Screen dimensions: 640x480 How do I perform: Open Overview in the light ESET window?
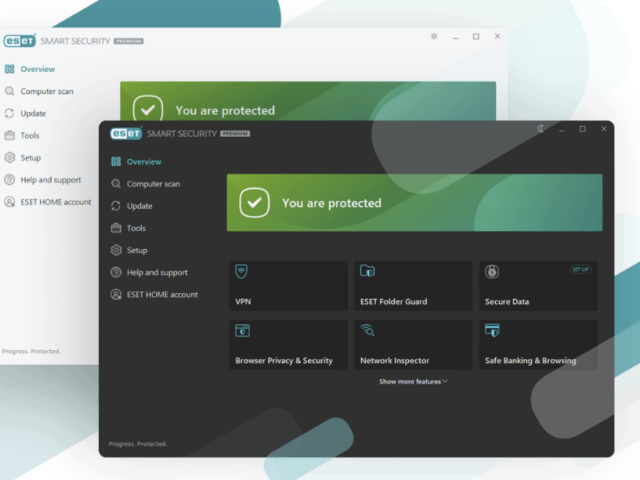tap(30, 69)
